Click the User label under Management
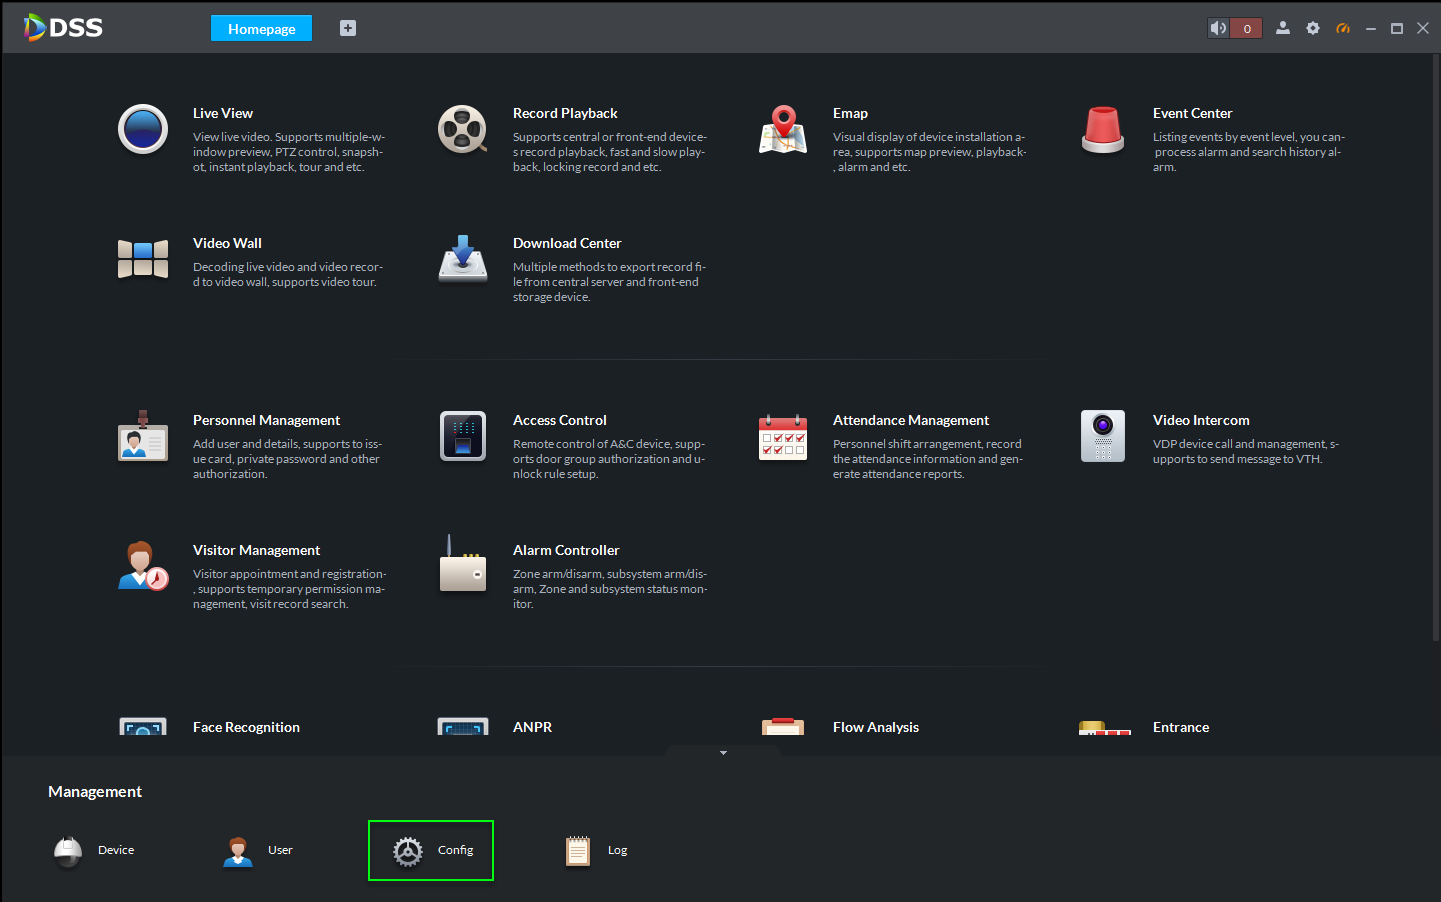 (280, 850)
